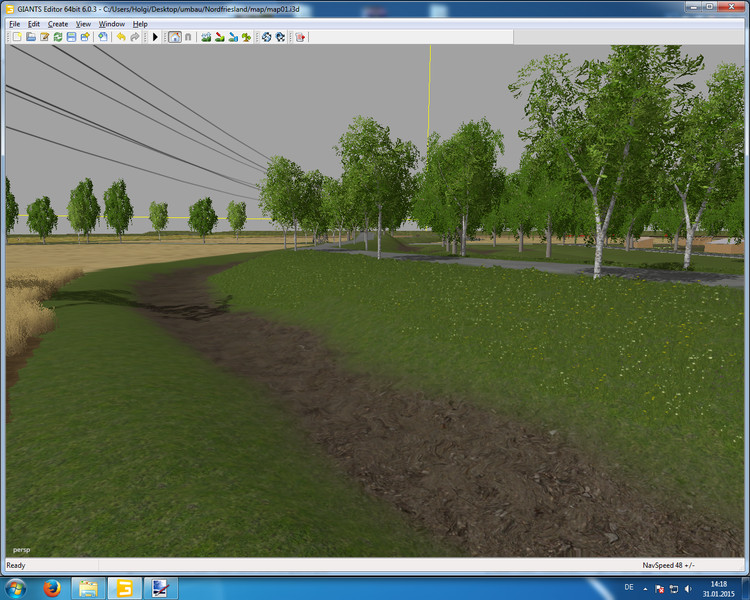
Task: Open Firefox from the taskbar
Action: pos(52,587)
